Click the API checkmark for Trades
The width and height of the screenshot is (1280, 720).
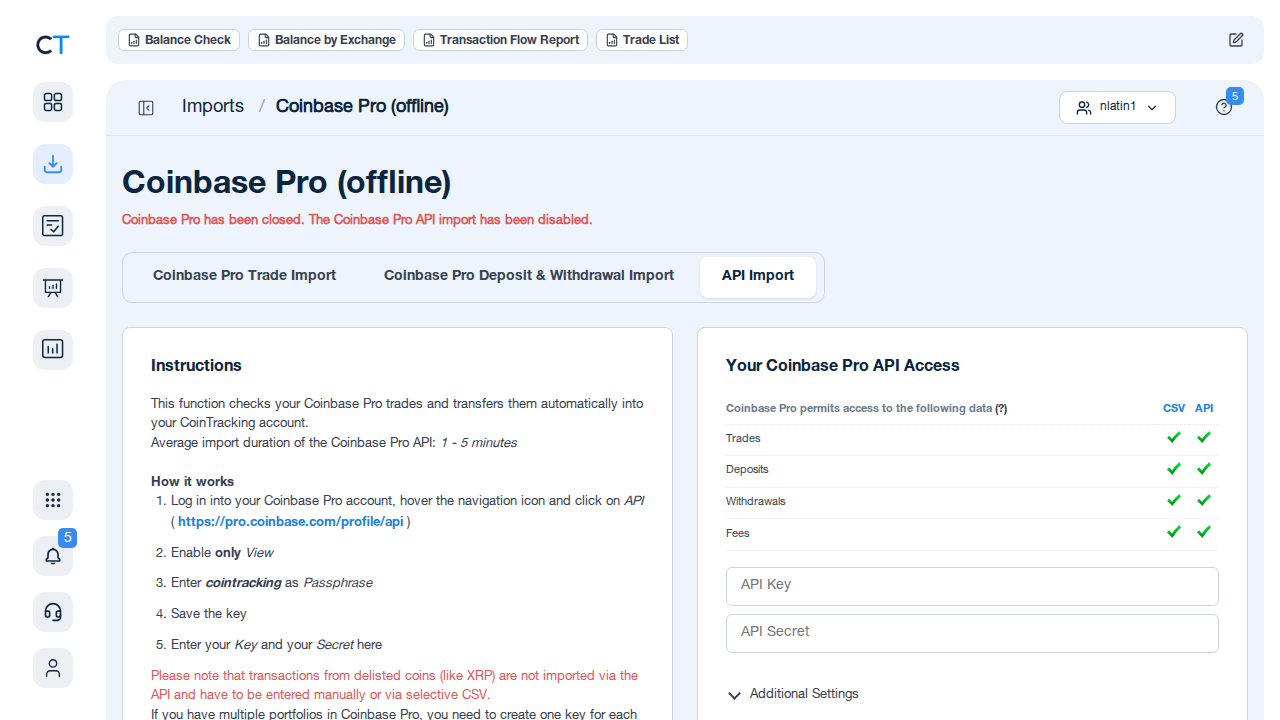(1204, 437)
